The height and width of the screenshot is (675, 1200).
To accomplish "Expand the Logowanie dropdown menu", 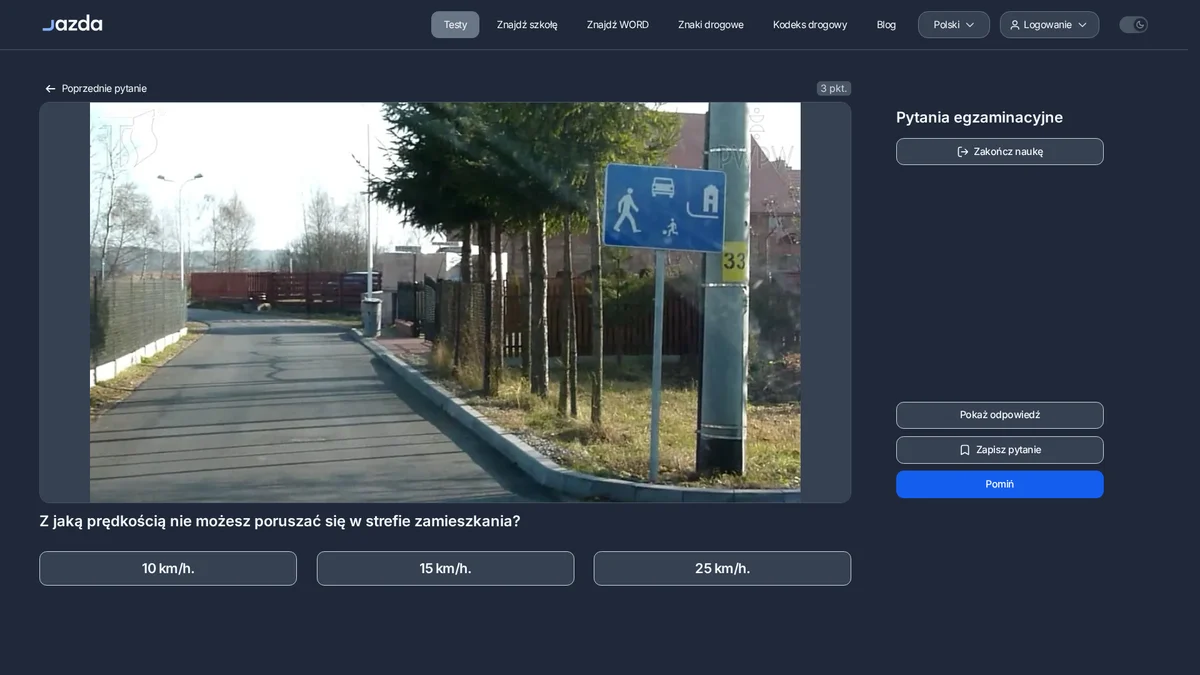I will (x=1049, y=25).
